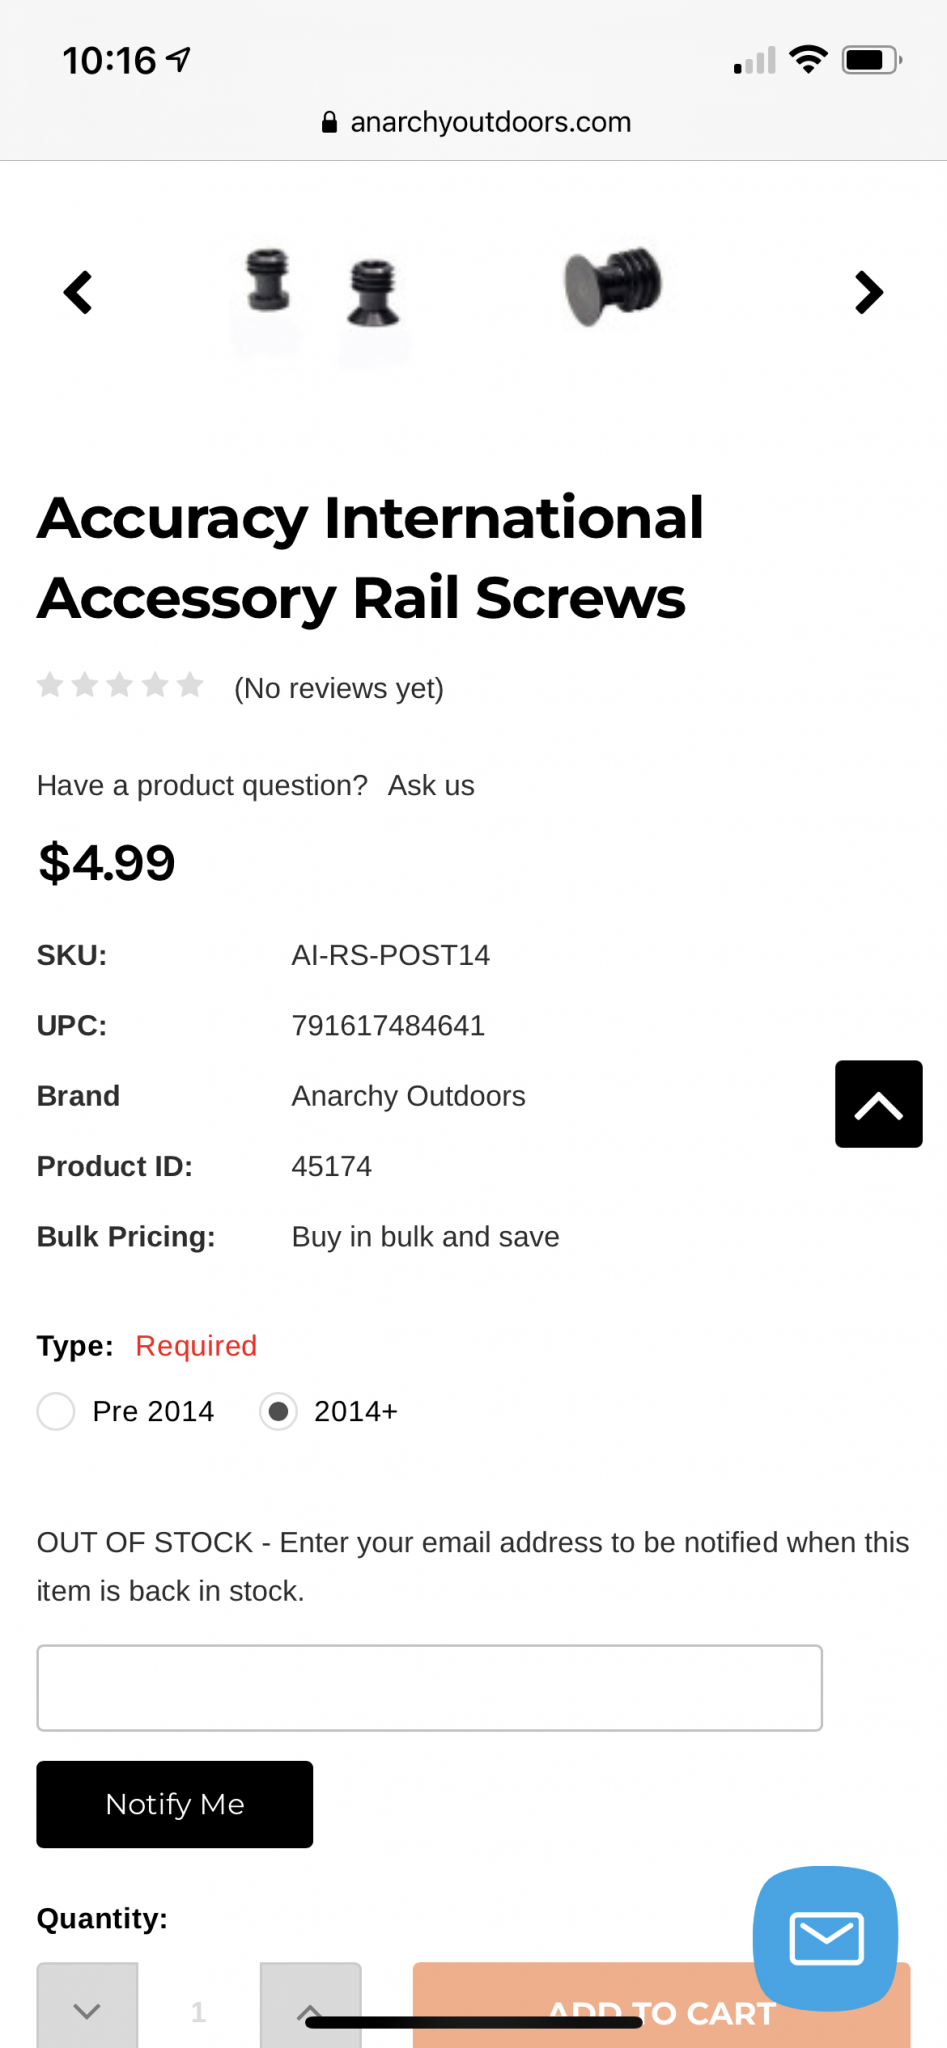Open the blue mail chat widget
The width and height of the screenshot is (947, 2048).
pos(825,1938)
